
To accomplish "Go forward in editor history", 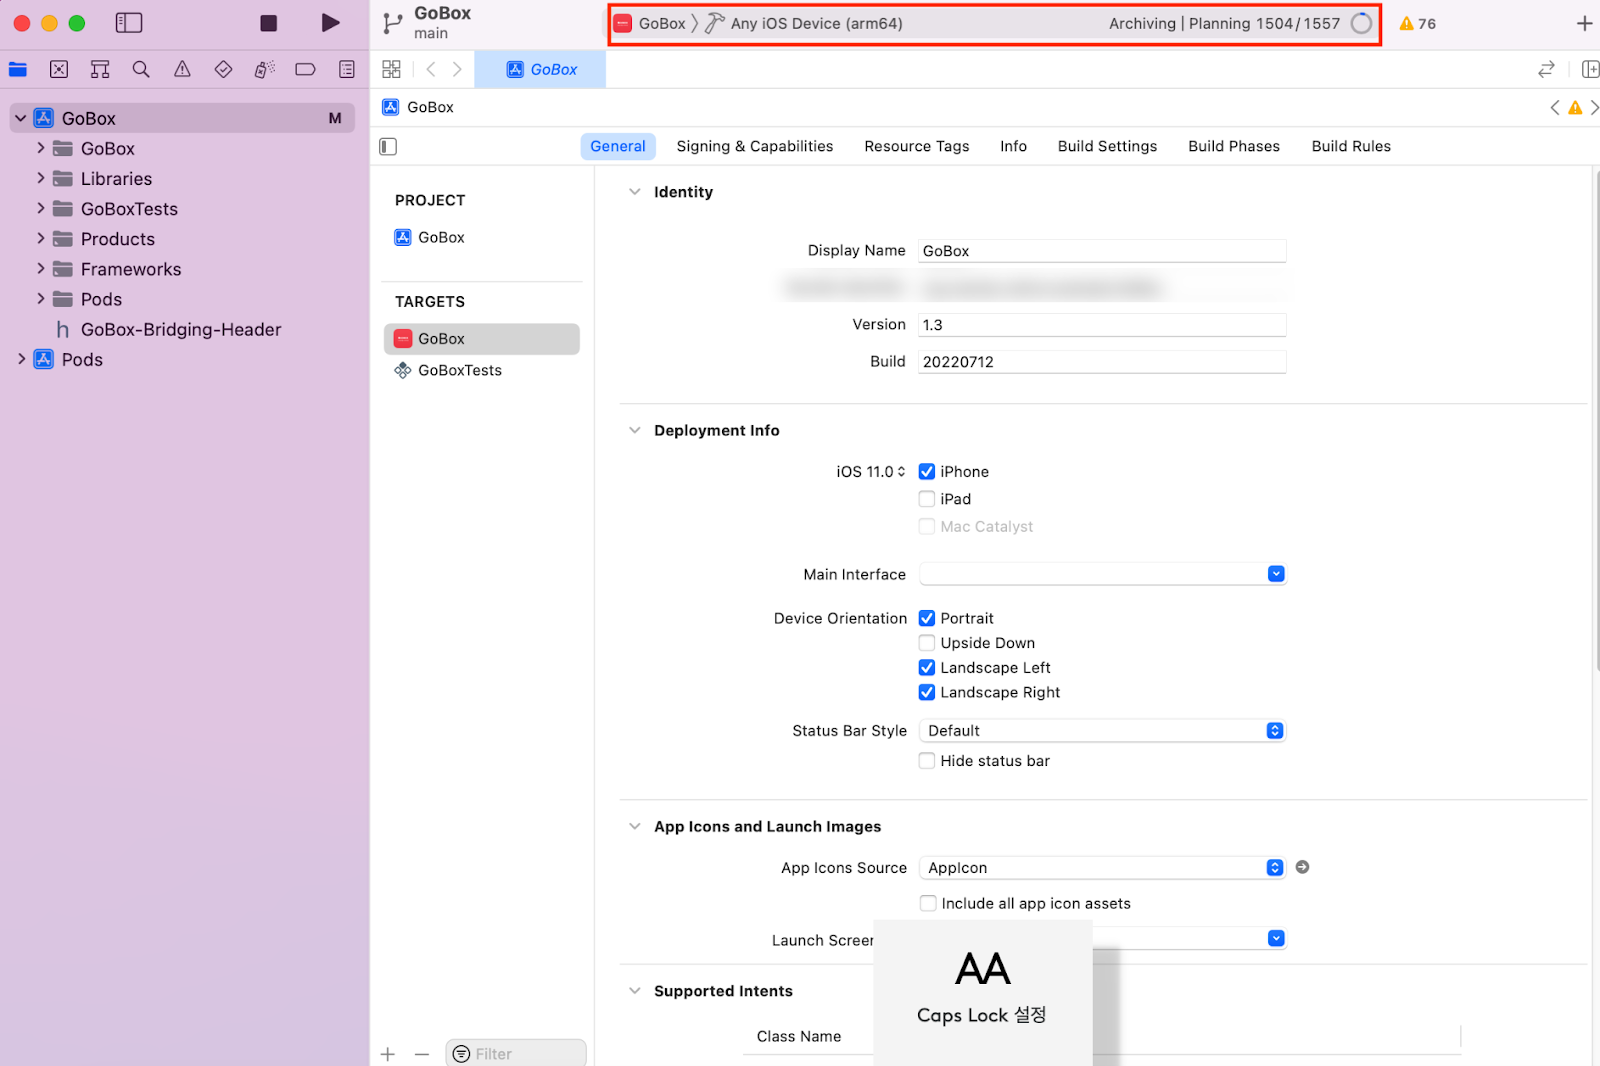I will (x=457, y=69).
